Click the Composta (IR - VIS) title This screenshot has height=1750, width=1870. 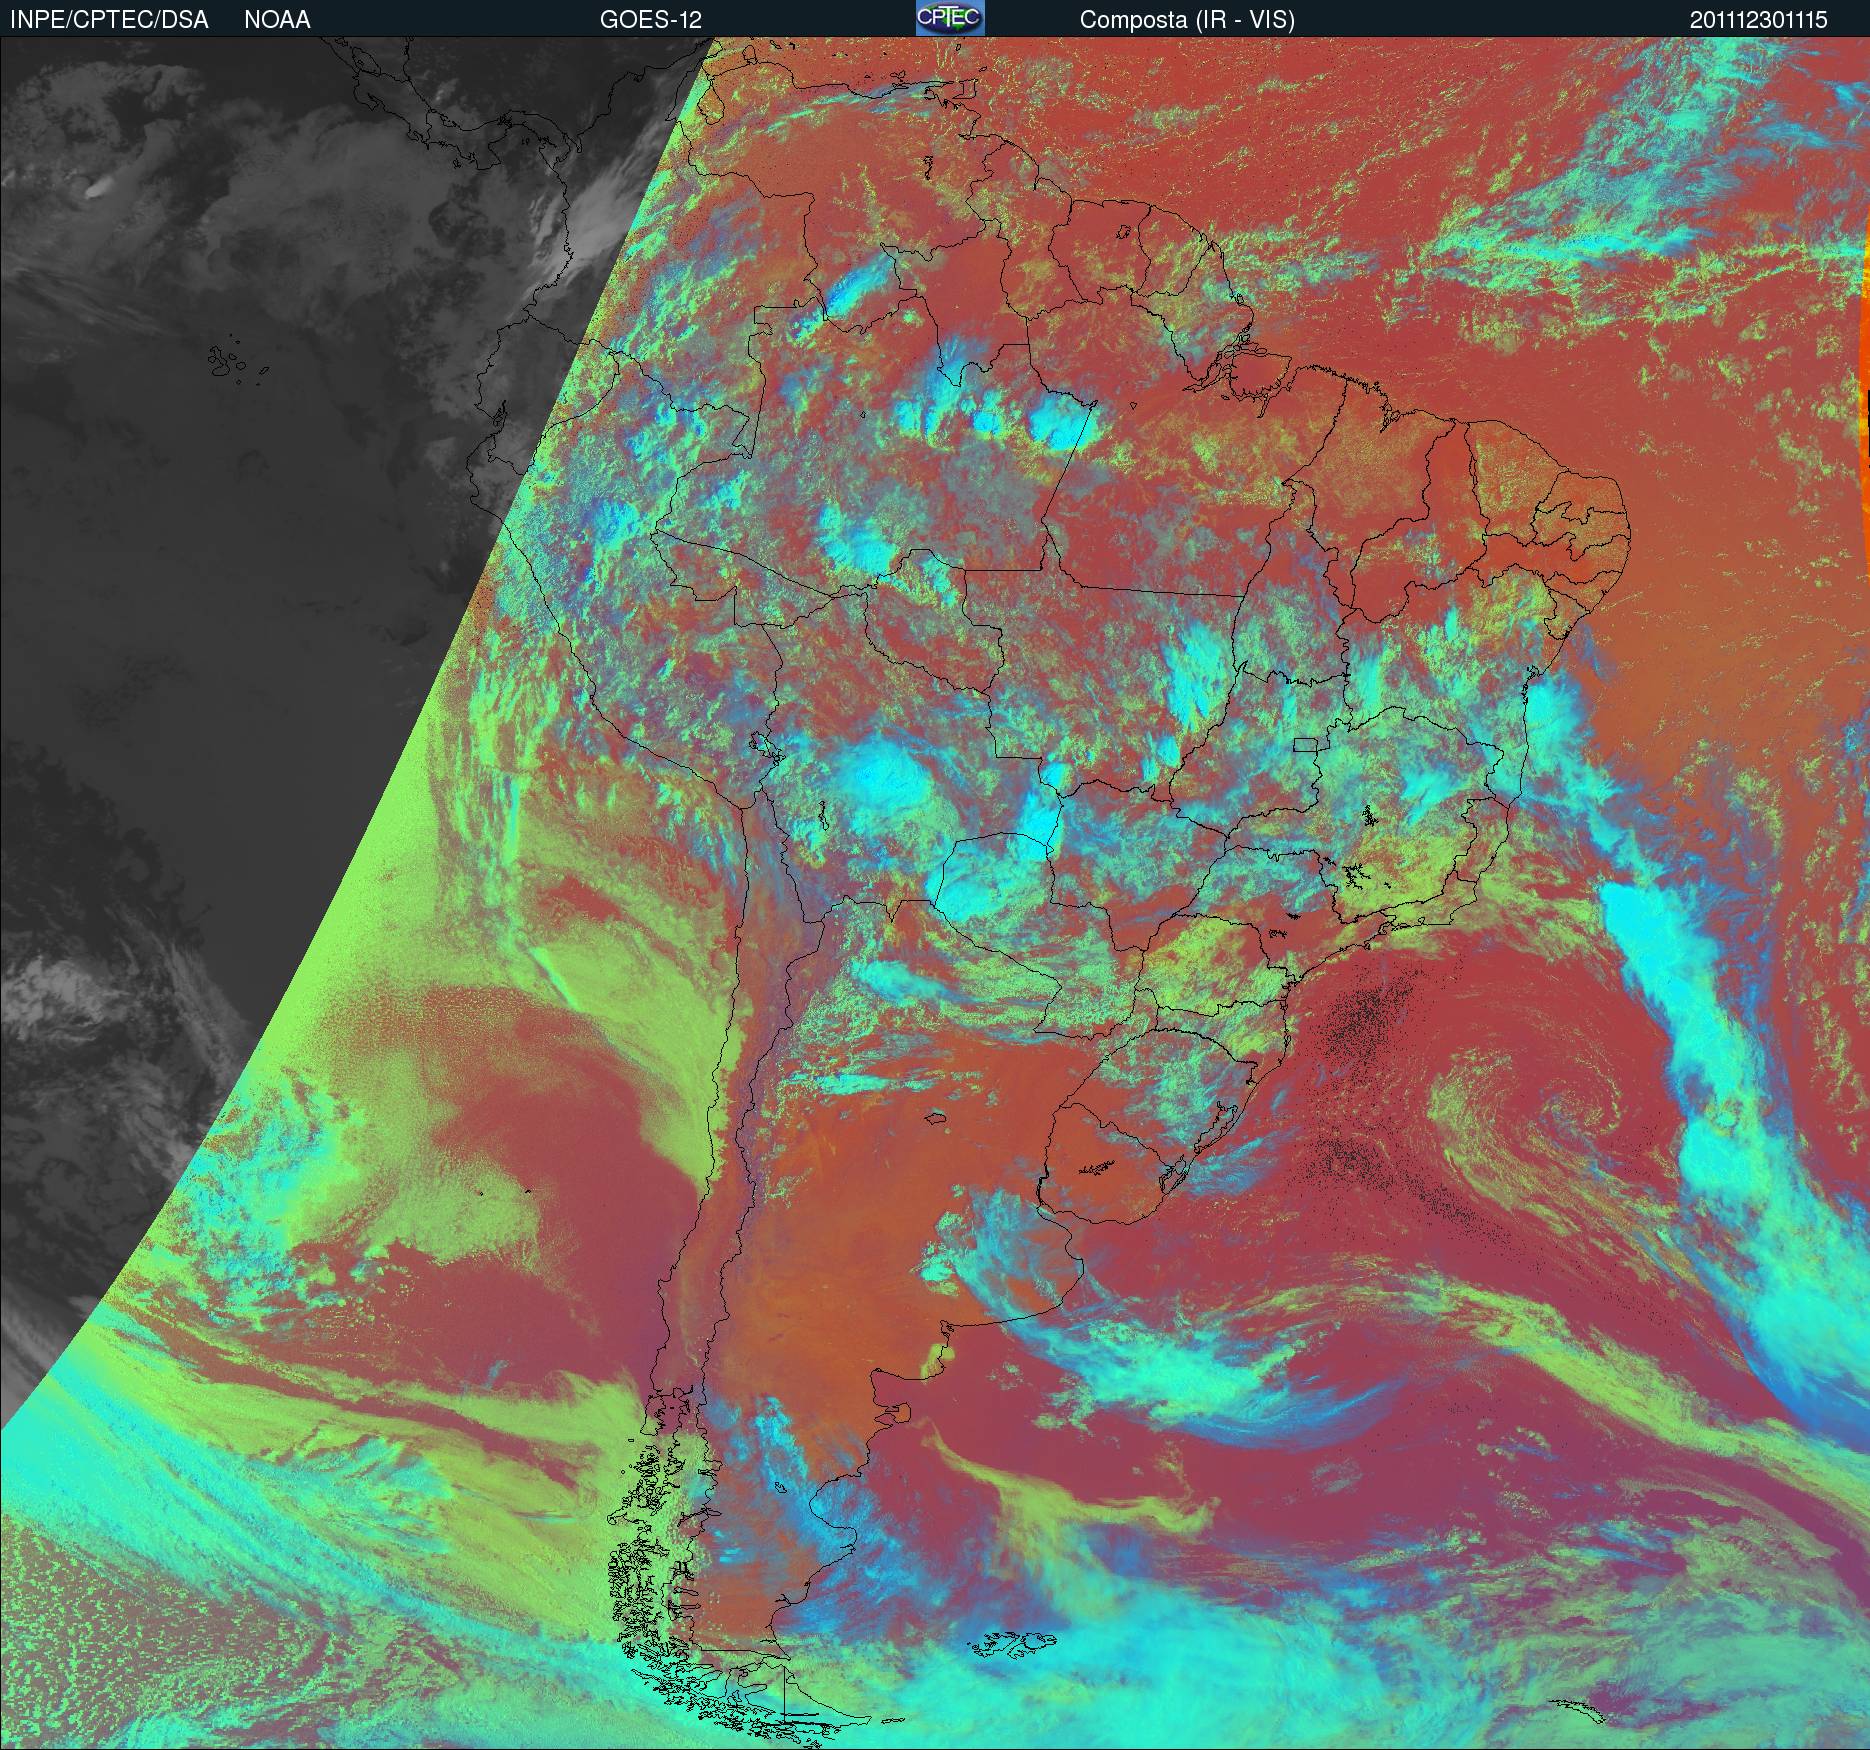(1187, 20)
